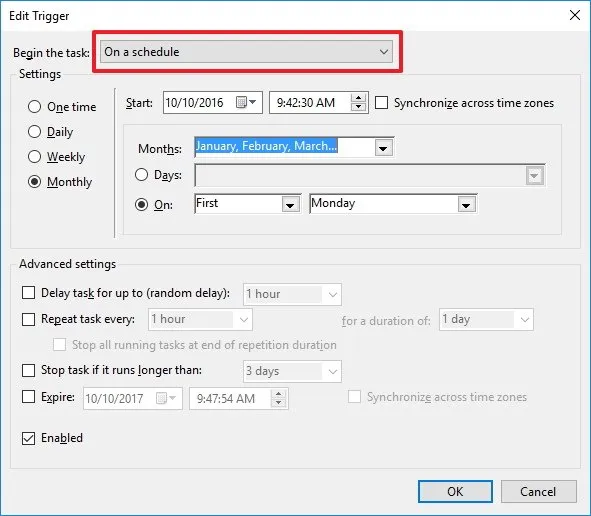Open the Start date calendar picker icon
The width and height of the screenshot is (591, 516).
click(x=246, y=103)
